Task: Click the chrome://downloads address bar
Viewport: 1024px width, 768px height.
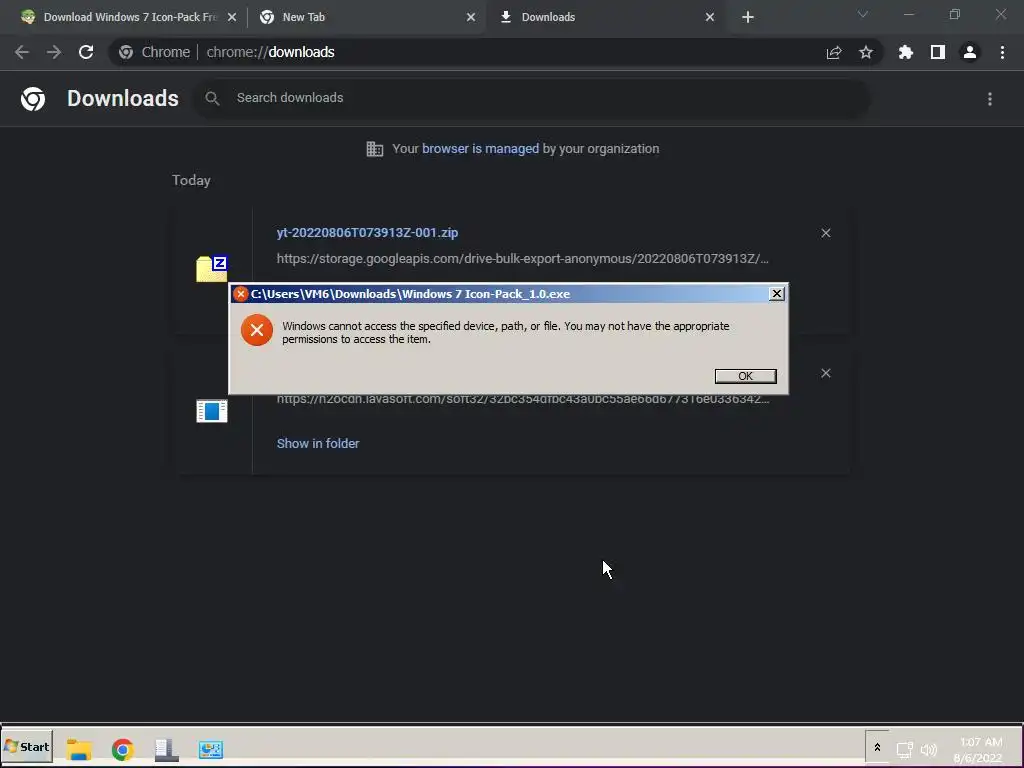Action: (498, 52)
